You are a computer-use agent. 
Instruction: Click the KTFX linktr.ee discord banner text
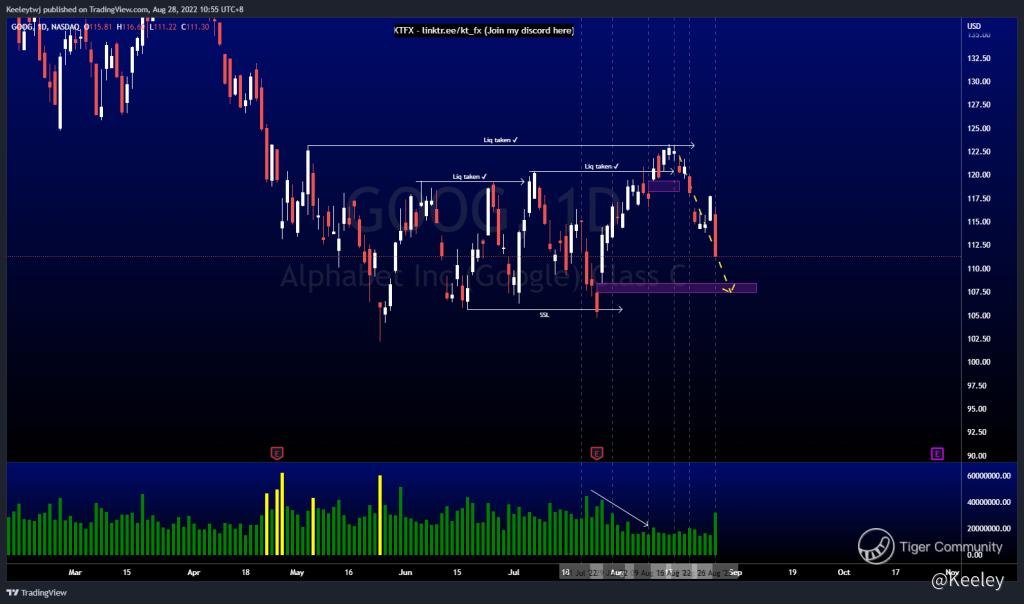[x=484, y=30]
